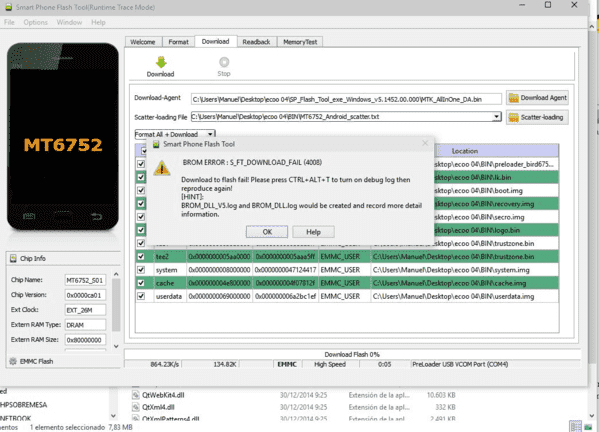Switch to the Readback tab
Viewport: 599px width, 432px height.
256,42
